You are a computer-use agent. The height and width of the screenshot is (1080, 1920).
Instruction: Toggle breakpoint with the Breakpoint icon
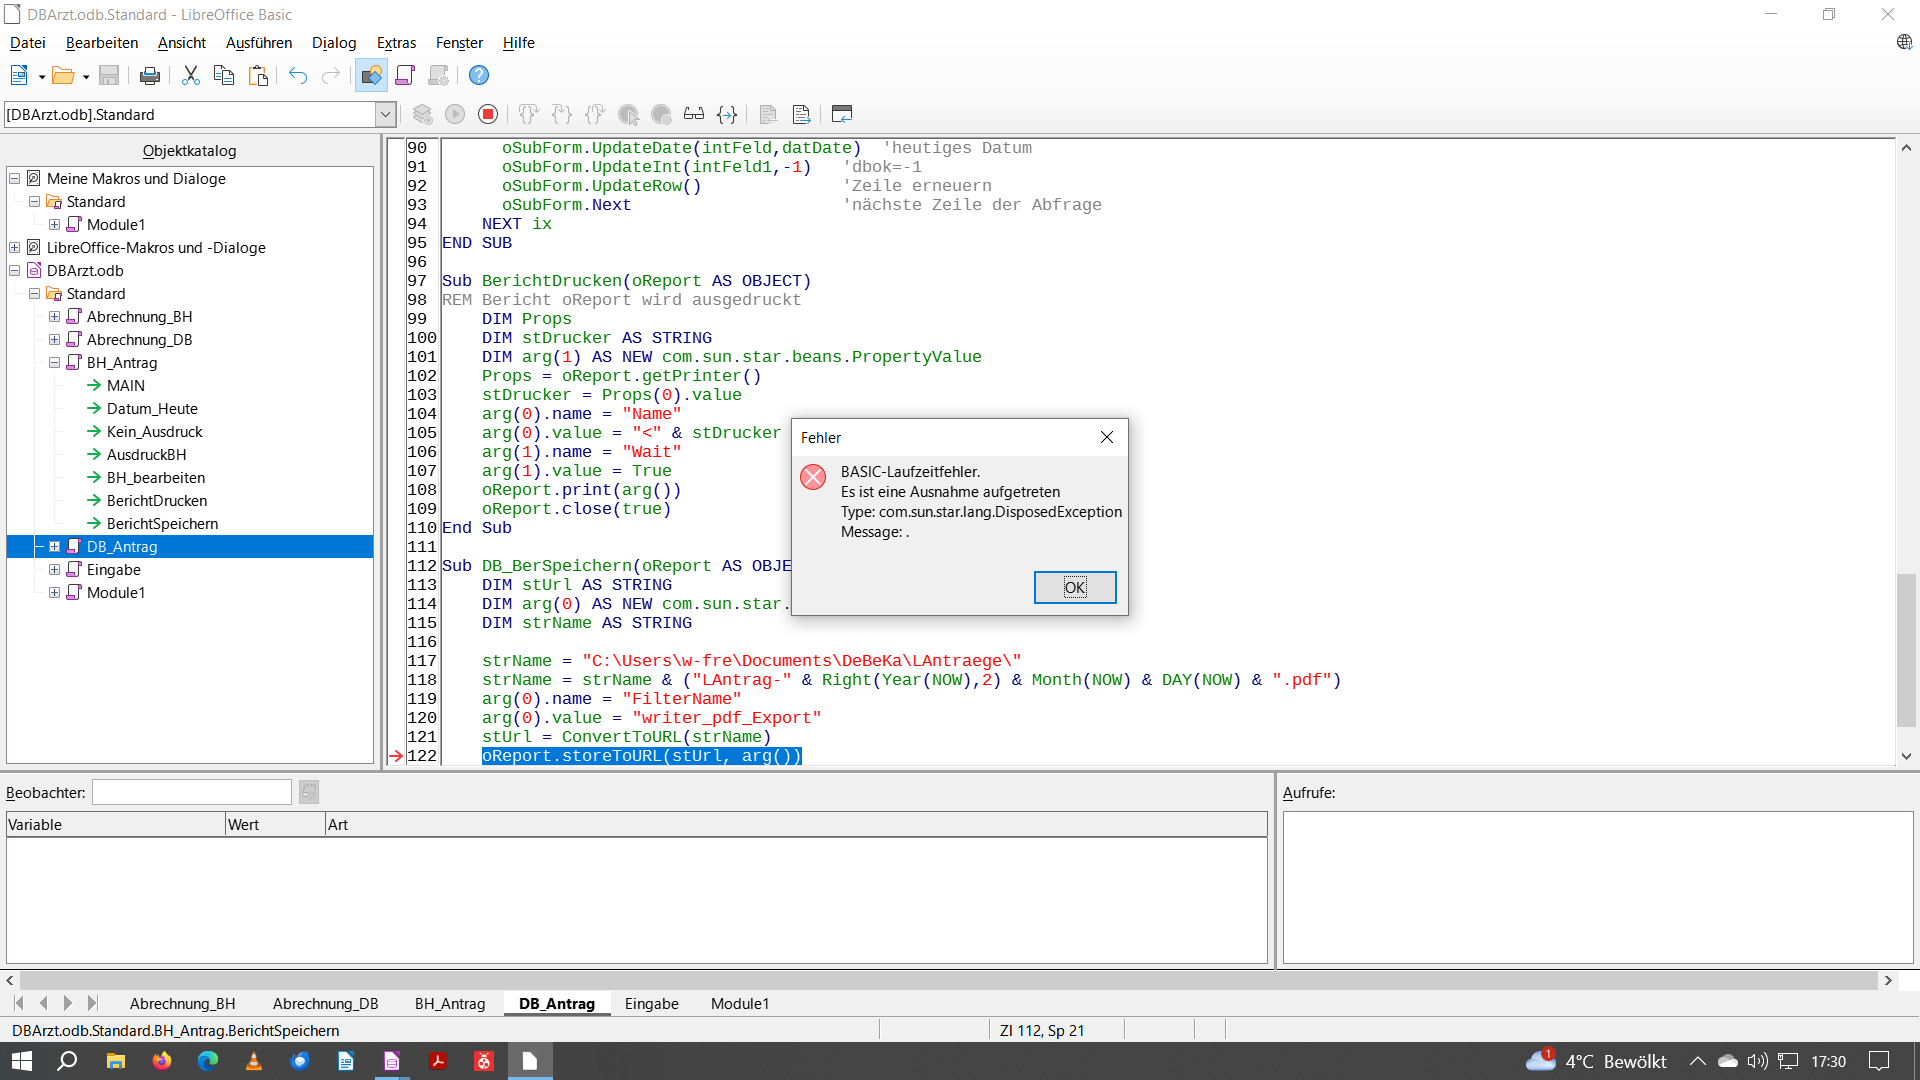click(628, 114)
